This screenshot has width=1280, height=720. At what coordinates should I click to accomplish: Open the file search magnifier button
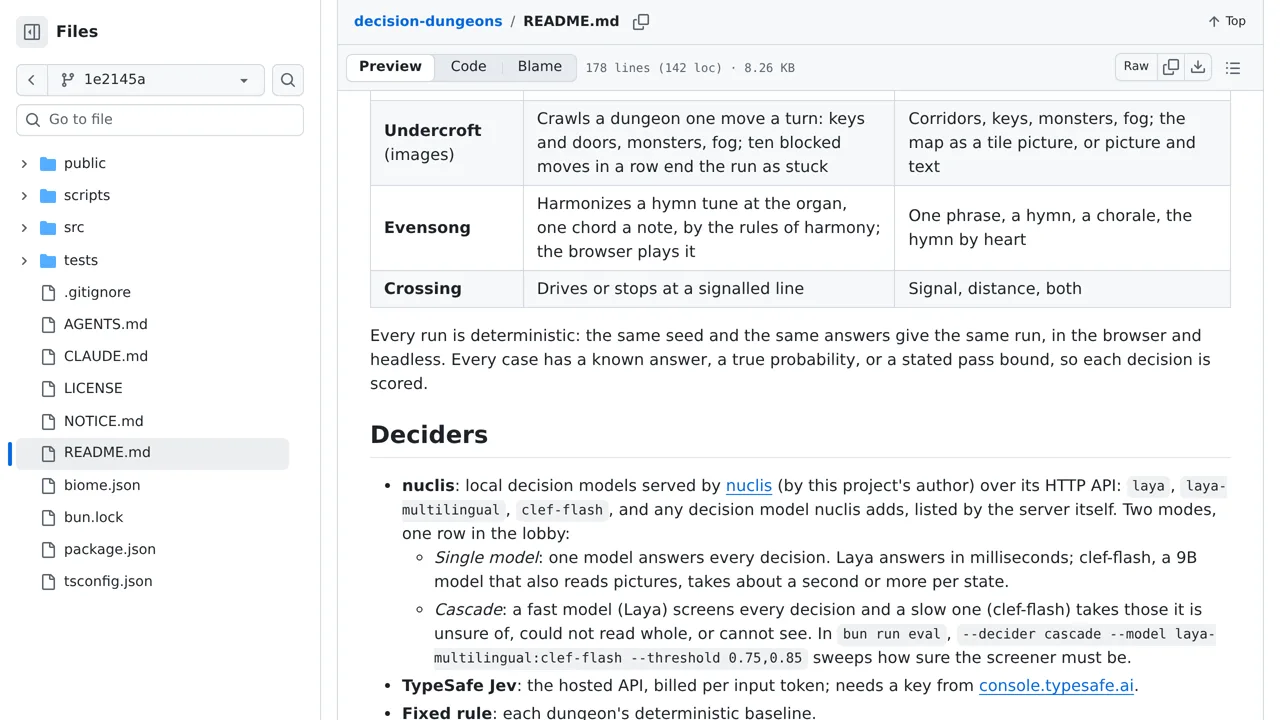(288, 80)
